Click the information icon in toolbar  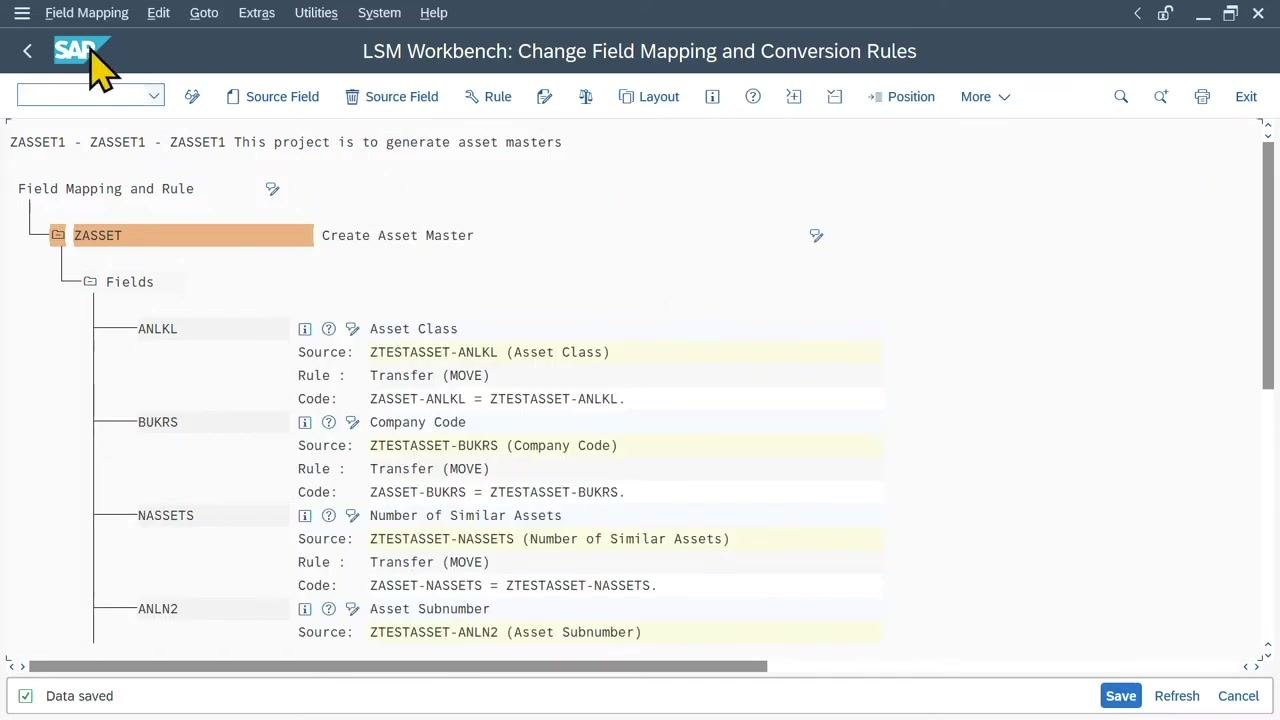(x=712, y=96)
